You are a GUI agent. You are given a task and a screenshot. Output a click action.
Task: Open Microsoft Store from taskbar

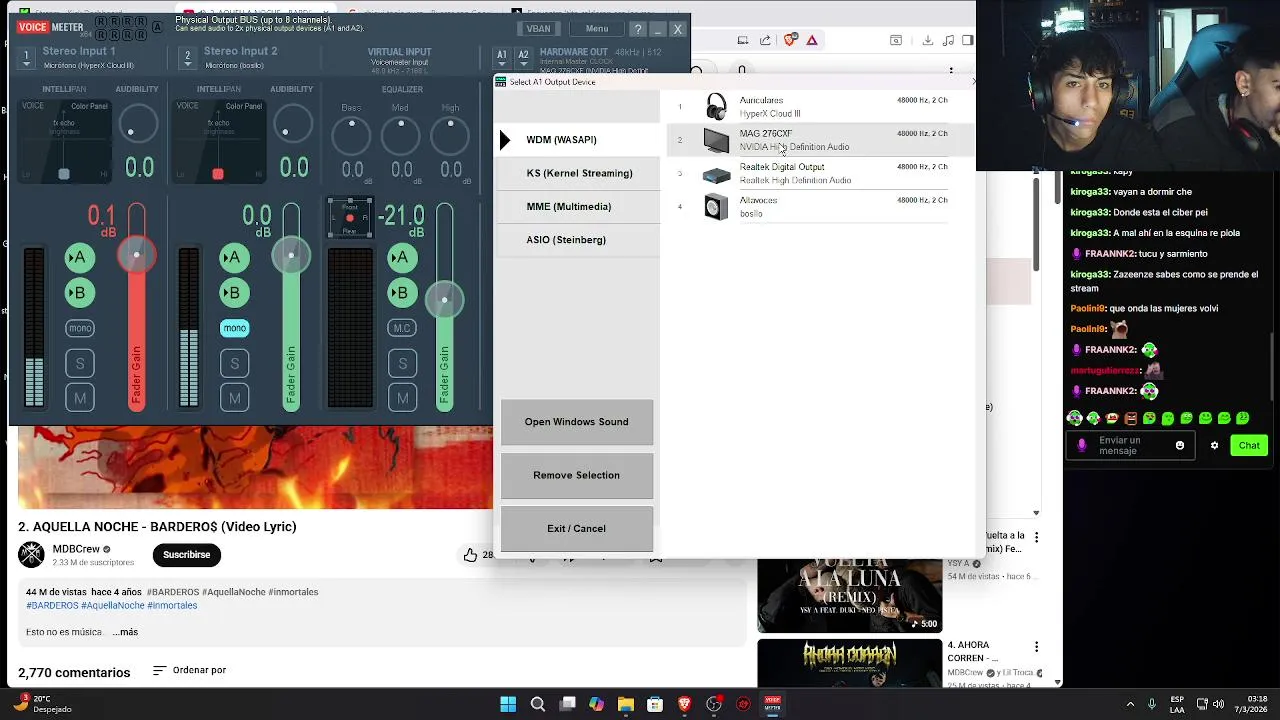click(655, 704)
